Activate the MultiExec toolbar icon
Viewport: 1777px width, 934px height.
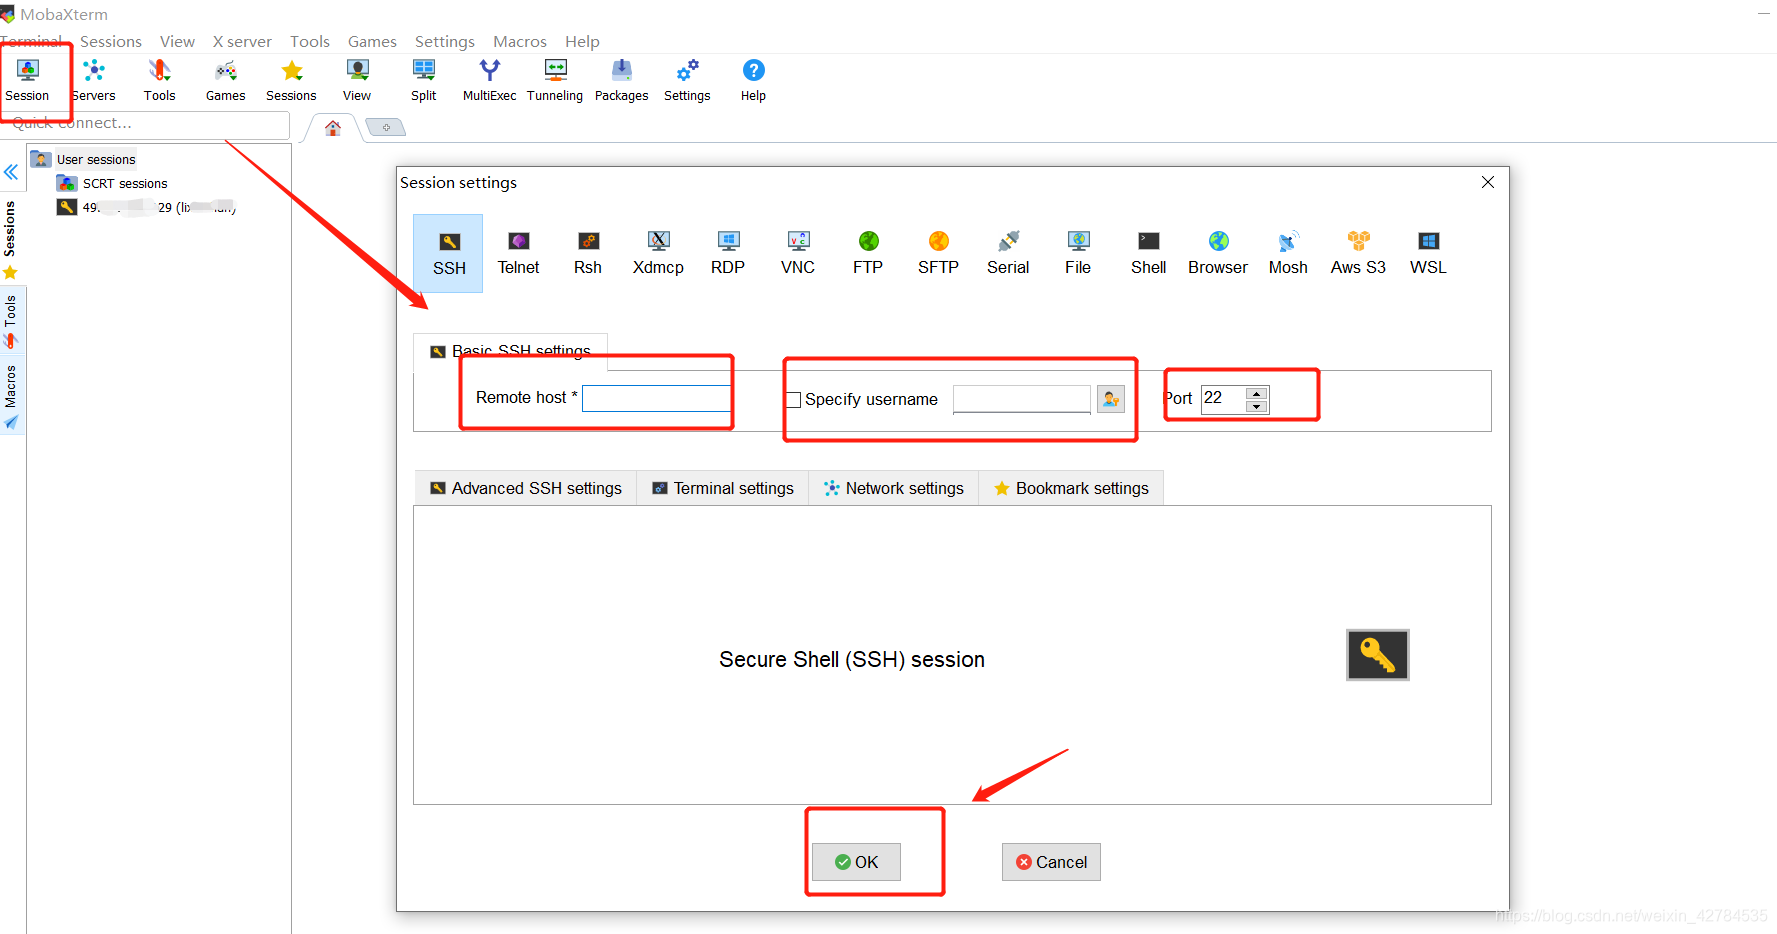click(x=490, y=80)
